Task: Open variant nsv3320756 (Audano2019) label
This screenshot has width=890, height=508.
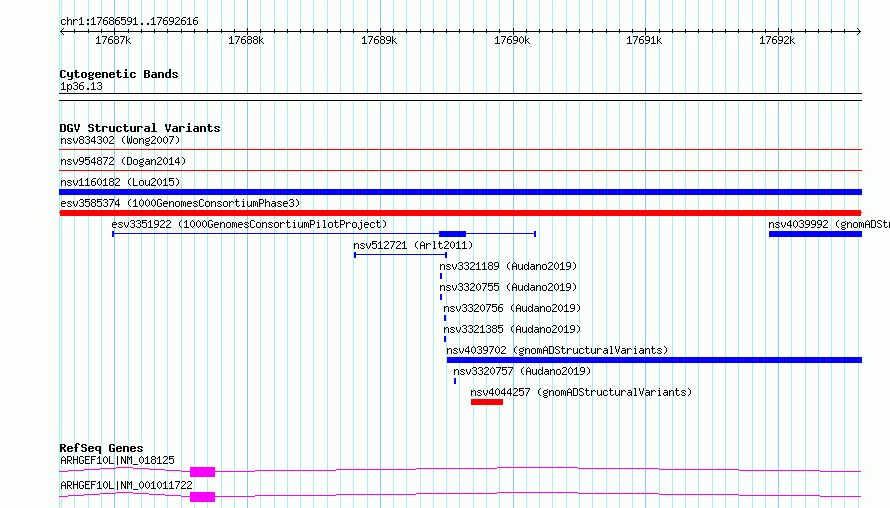Action: [x=512, y=308]
